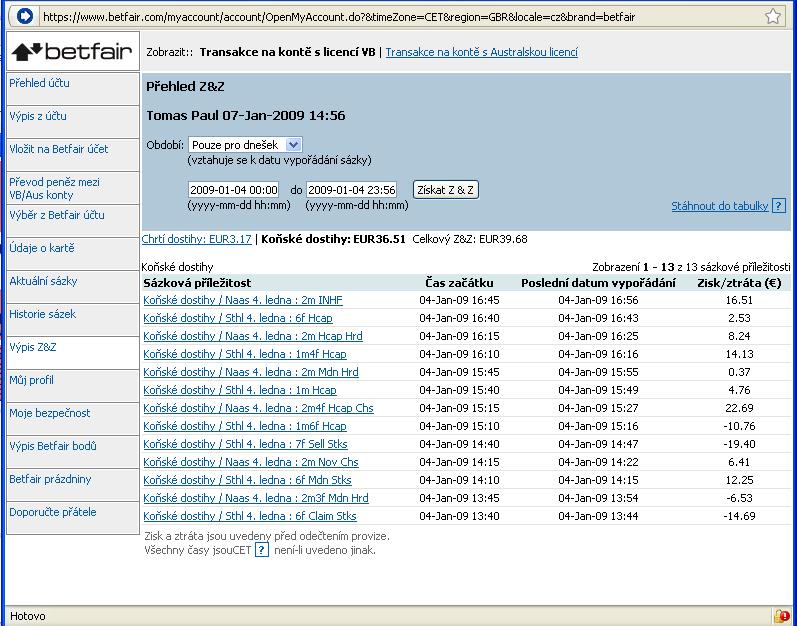Open CET timezone help question mark icon
The height and width of the screenshot is (626, 797).
[262, 550]
